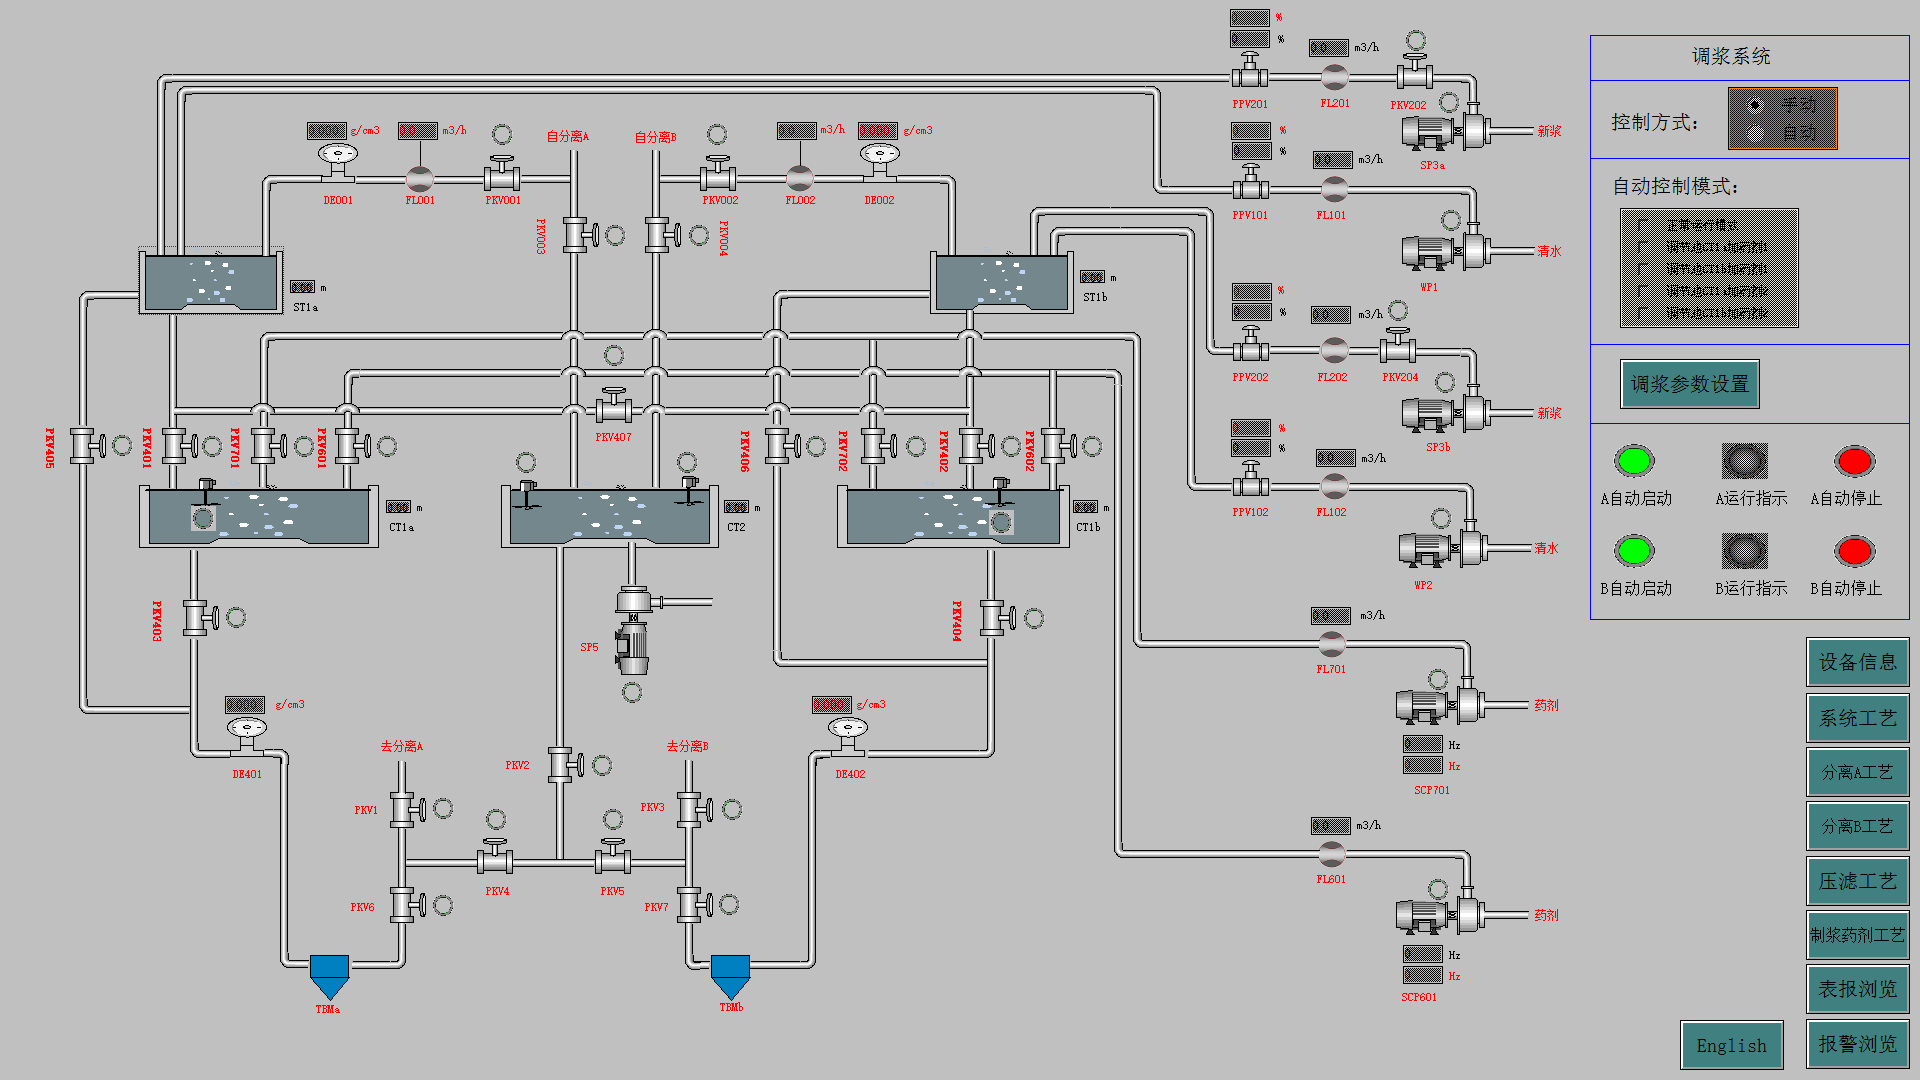Check the 调节池CT1a加药剂 option
The height and width of the screenshot is (1080, 1920).
tap(1643, 247)
